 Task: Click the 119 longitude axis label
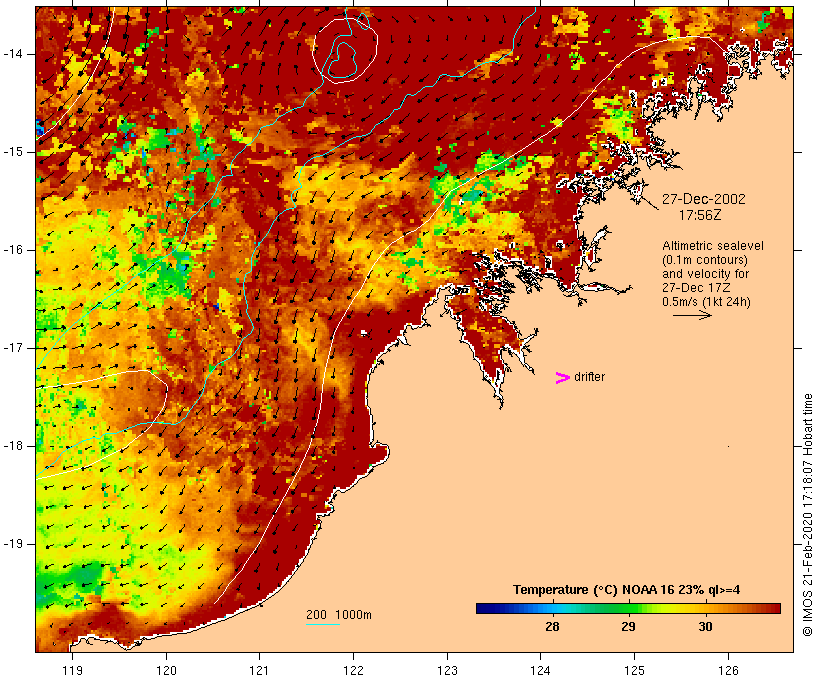[72, 671]
